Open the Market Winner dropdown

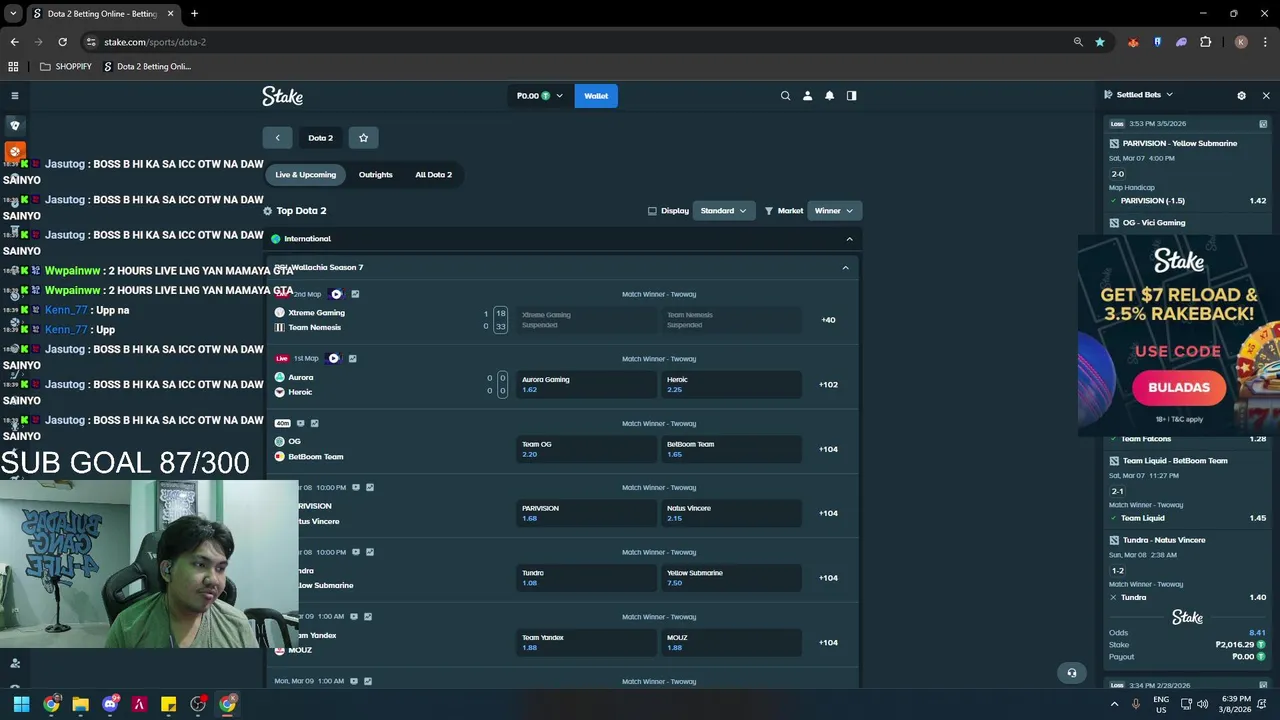click(833, 211)
